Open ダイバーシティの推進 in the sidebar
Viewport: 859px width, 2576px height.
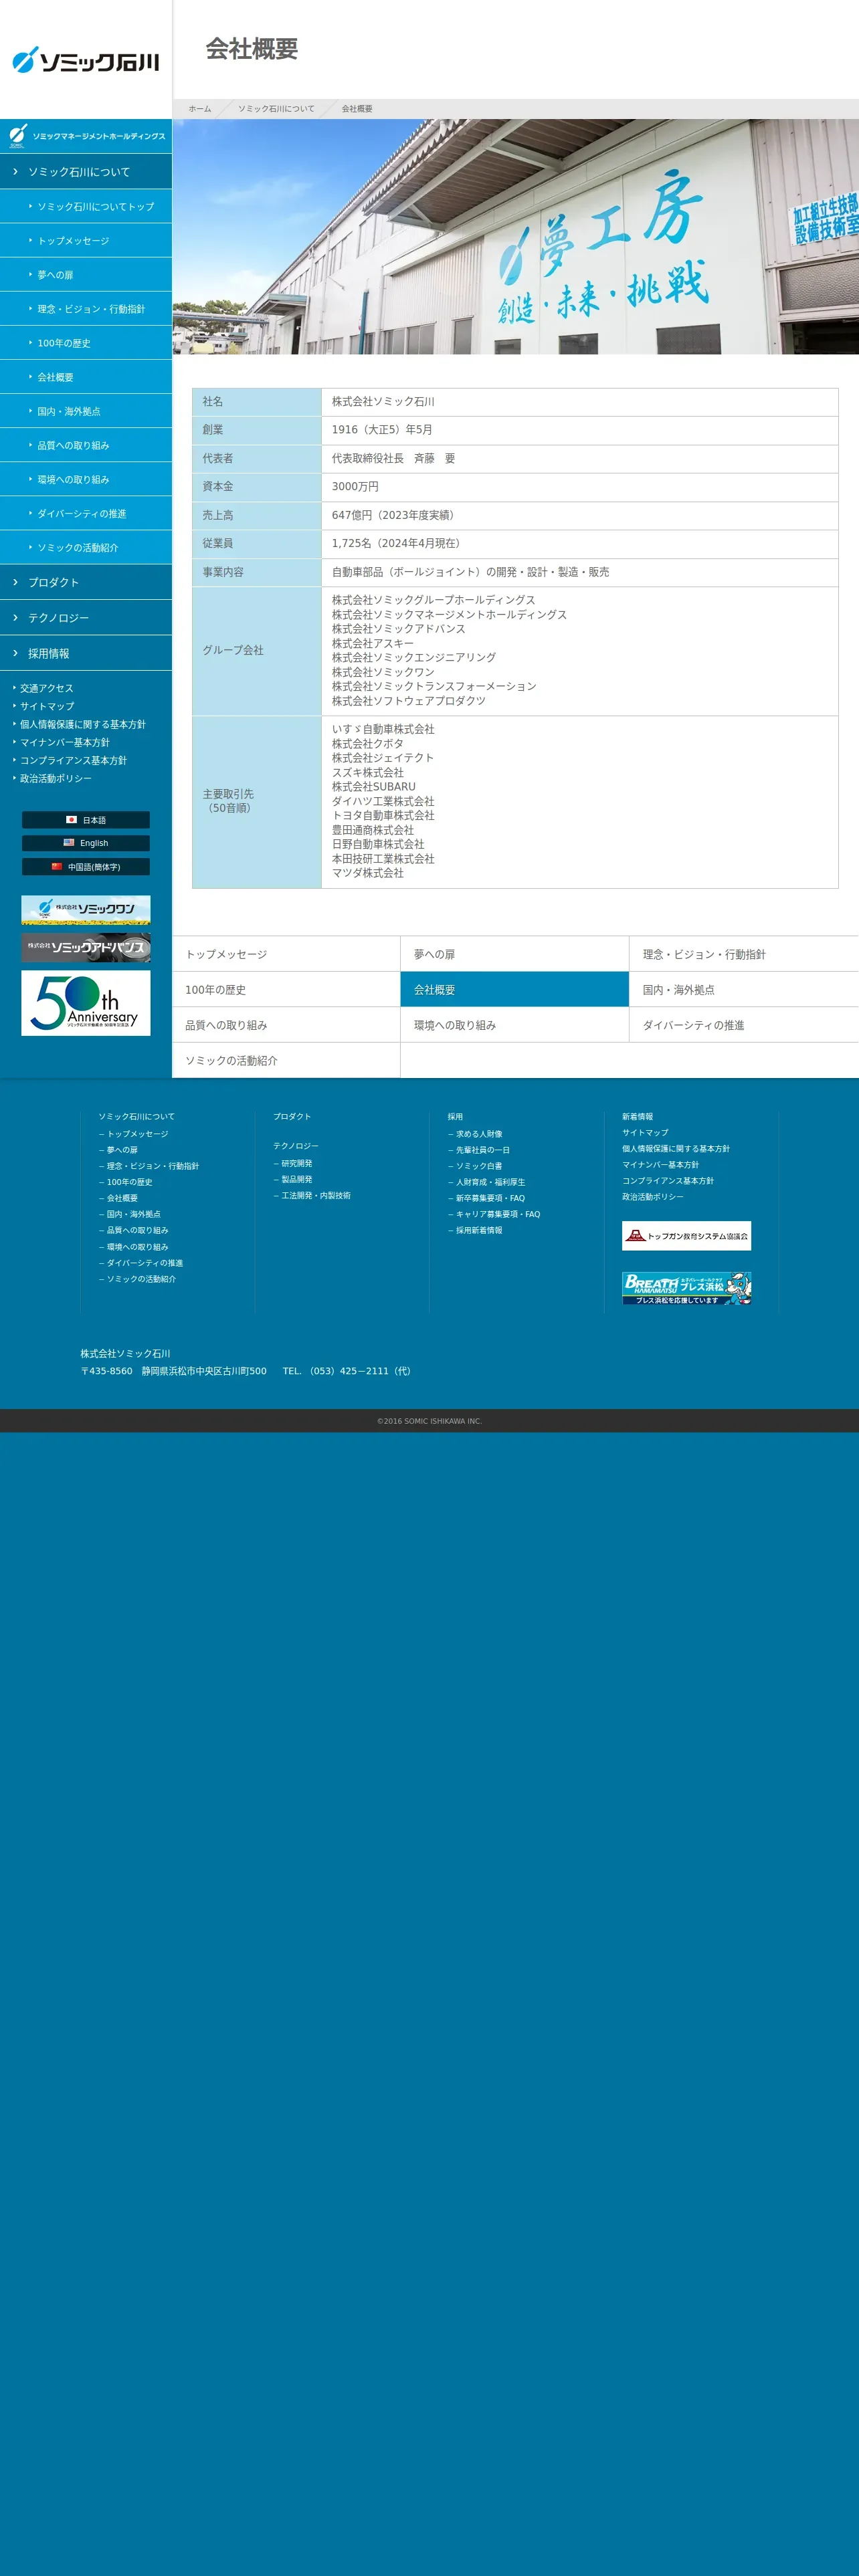click(86, 513)
